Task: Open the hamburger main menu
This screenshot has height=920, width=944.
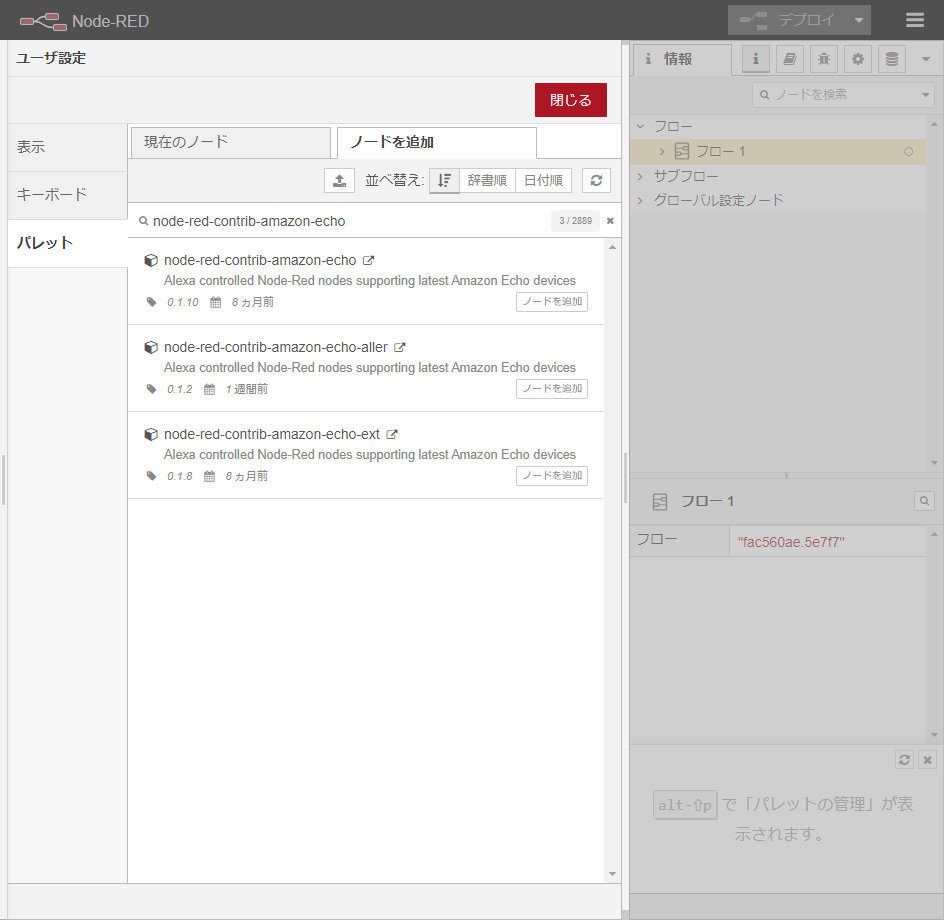Action: (914, 20)
